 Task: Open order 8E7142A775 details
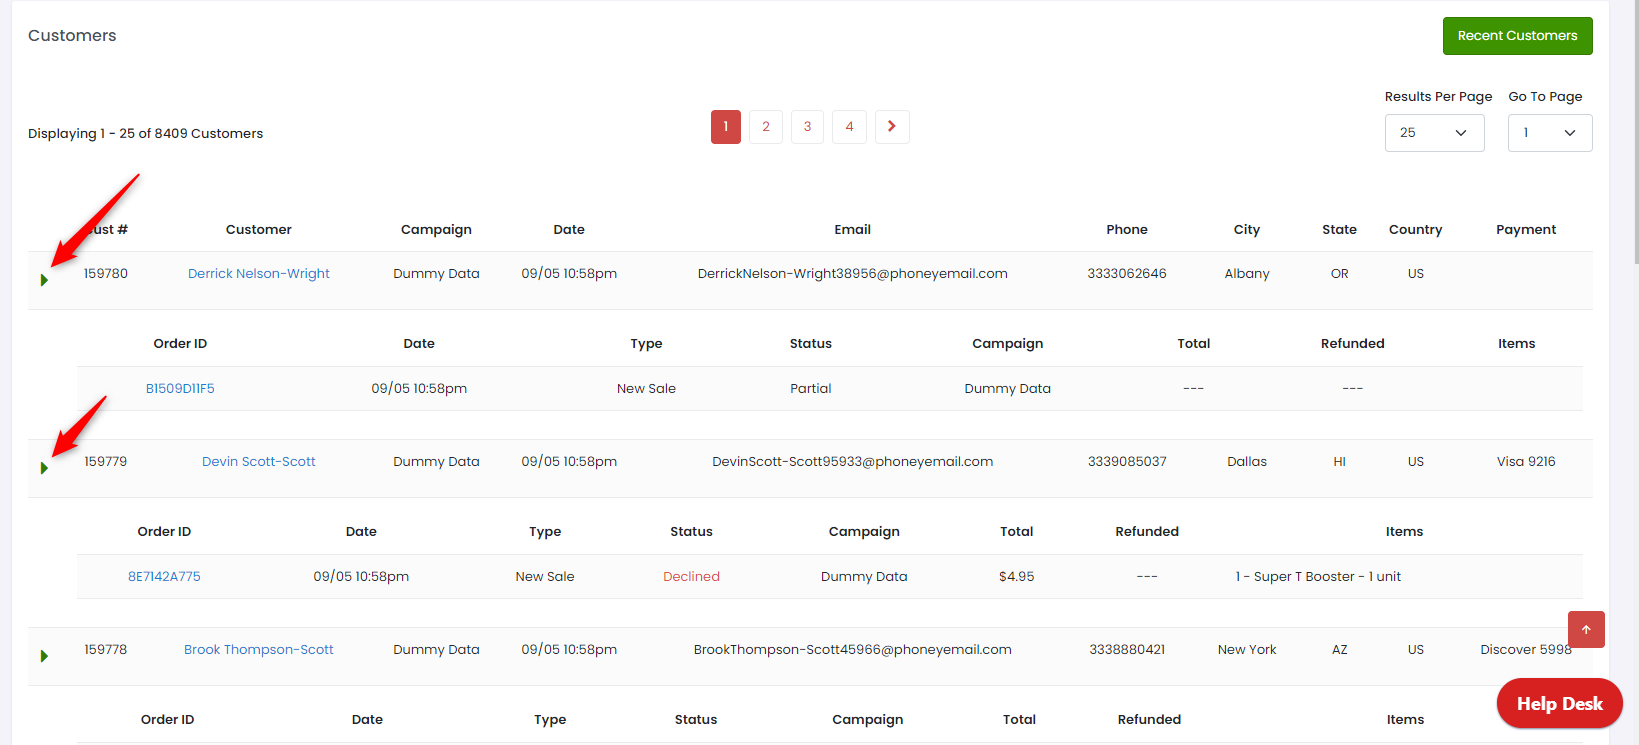coord(164,577)
